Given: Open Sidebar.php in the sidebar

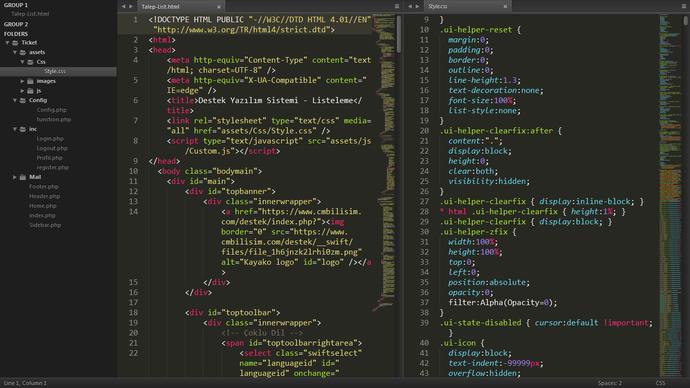Looking at the screenshot, I should click(45, 225).
